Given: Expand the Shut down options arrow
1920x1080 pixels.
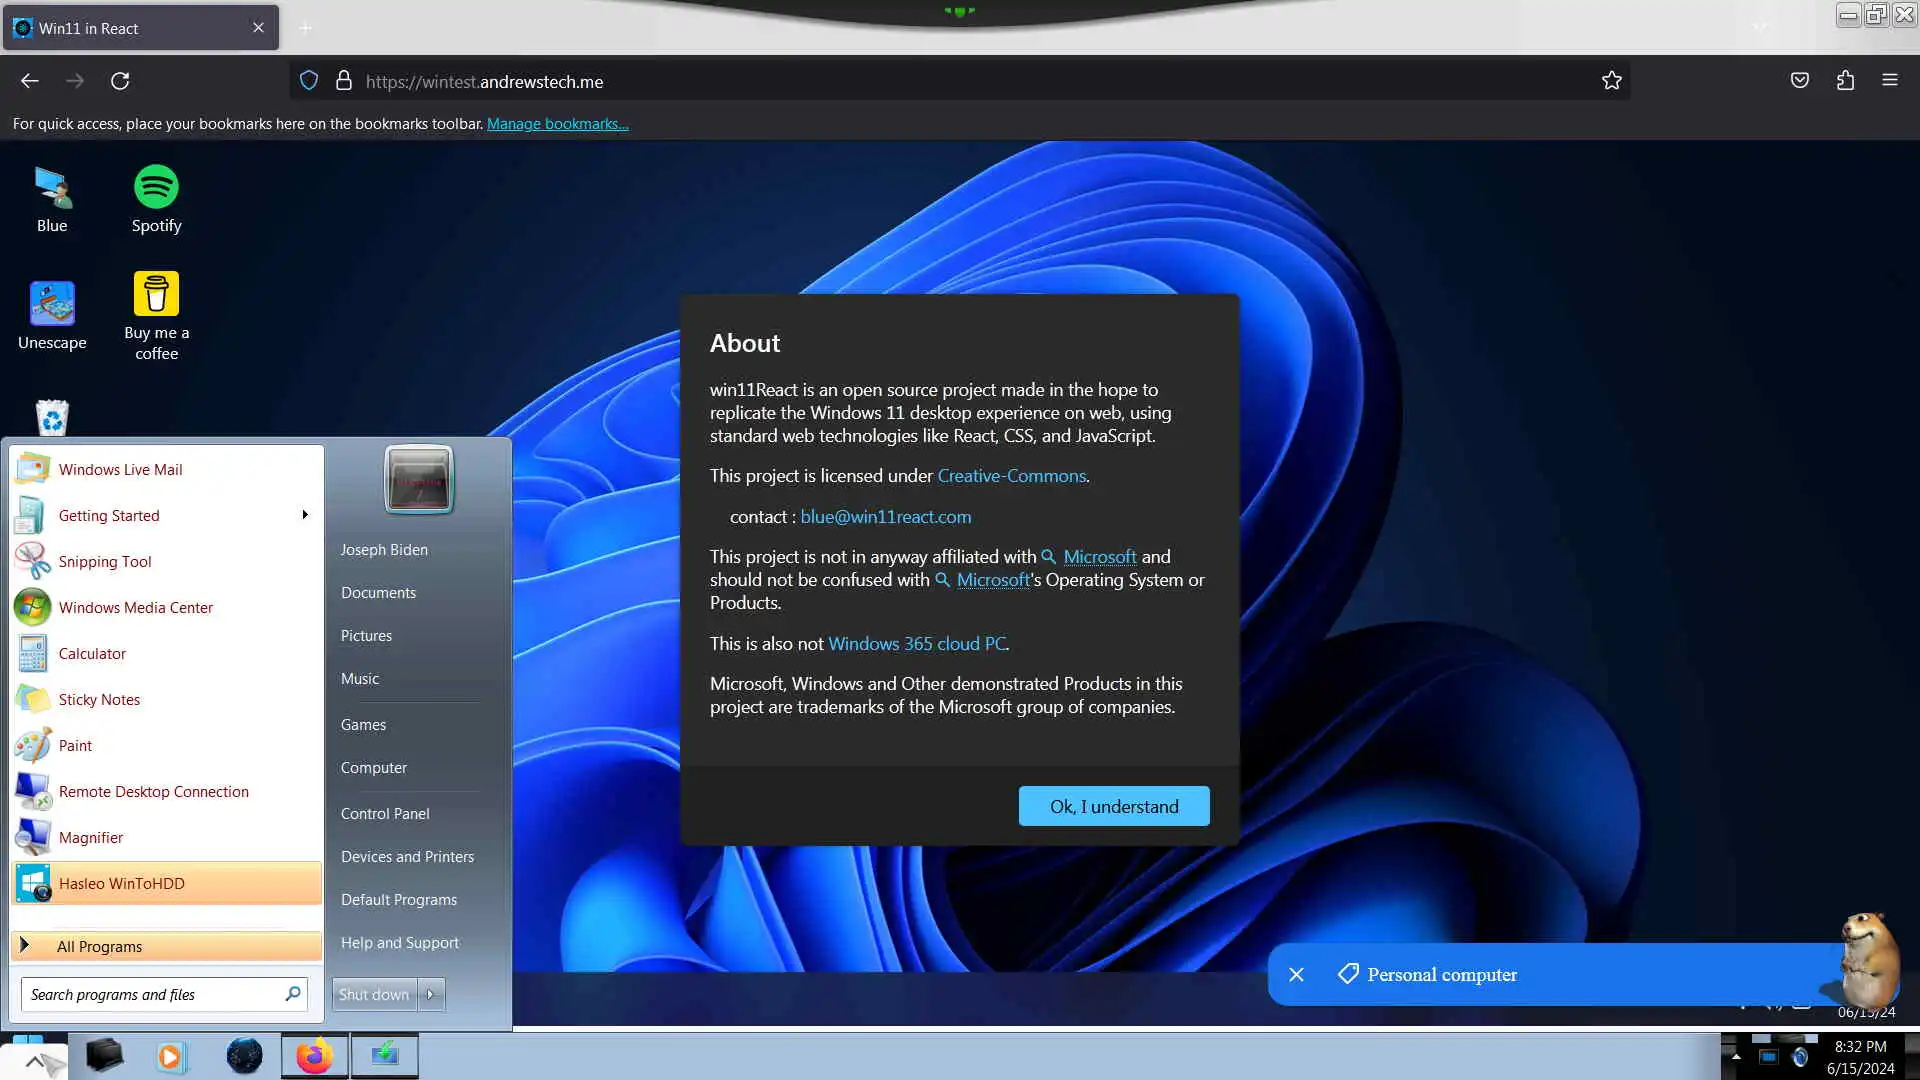Looking at the screenshot, I should 431,994.
